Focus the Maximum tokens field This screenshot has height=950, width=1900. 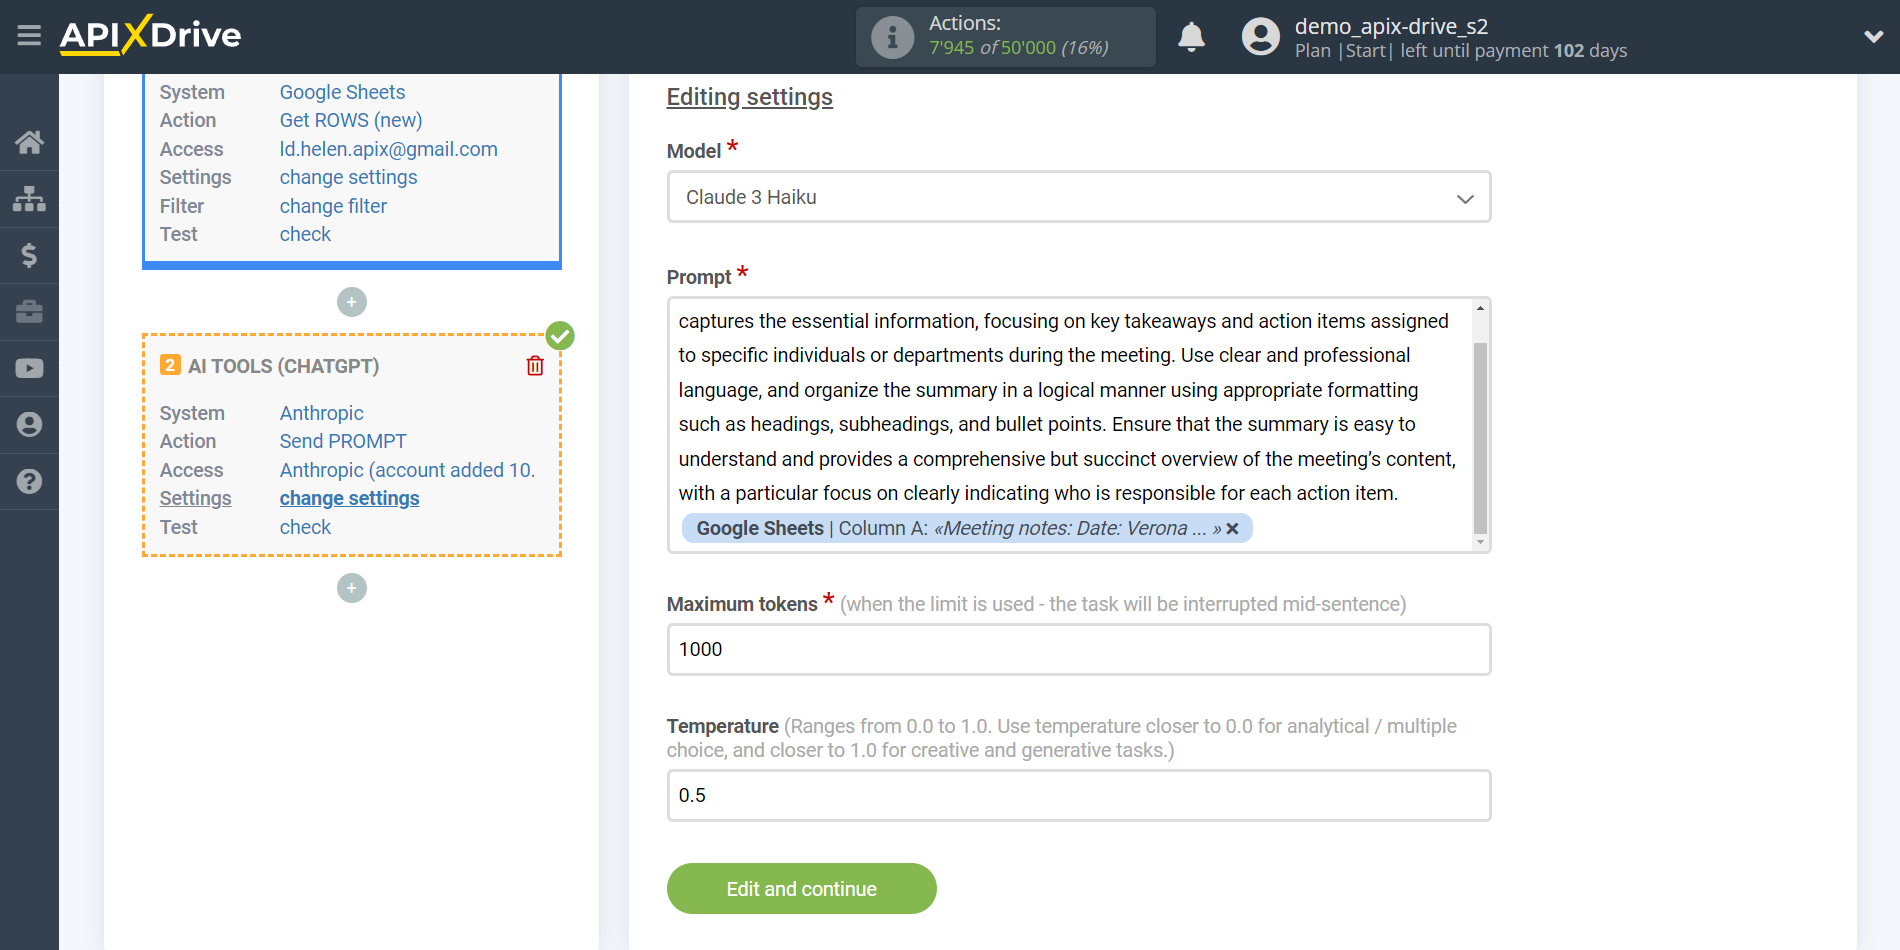1079,649
